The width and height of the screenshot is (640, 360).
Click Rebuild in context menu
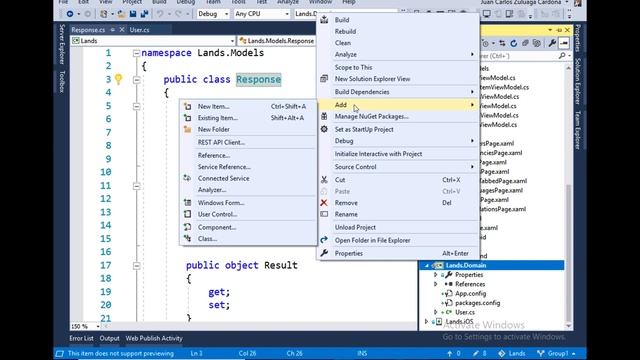click(398, 31)
